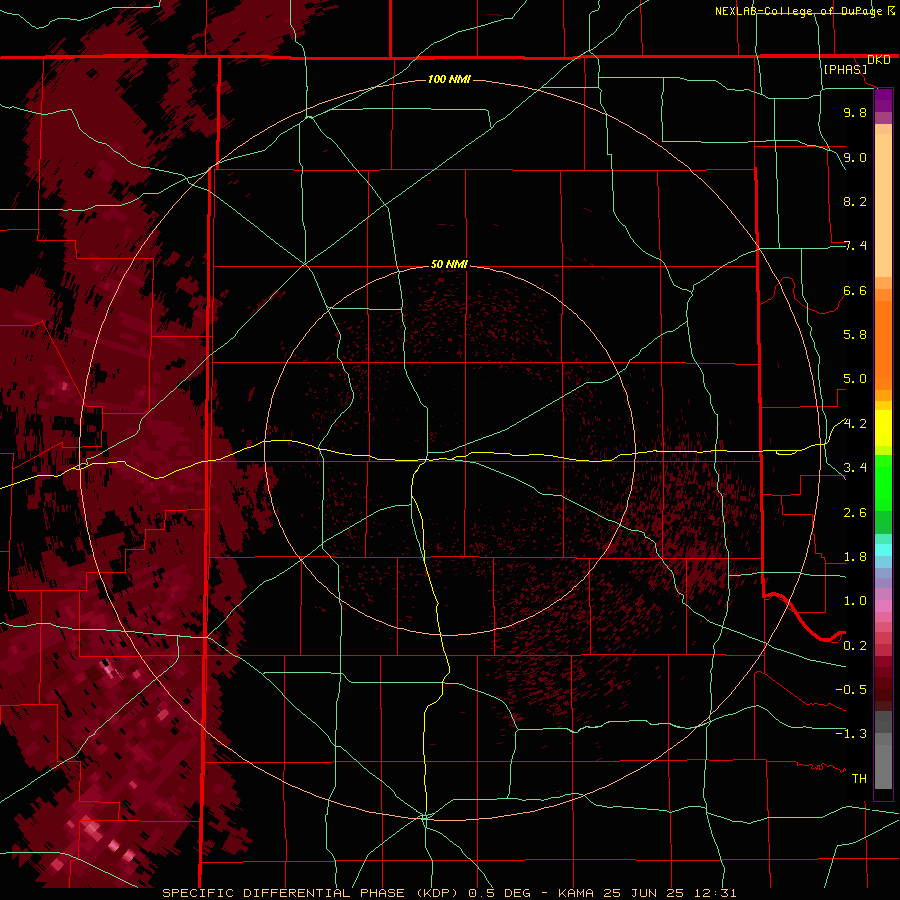Click the gray segment of the color bar
This screenshot has width=900, height=900.
(x=883, y=749)
